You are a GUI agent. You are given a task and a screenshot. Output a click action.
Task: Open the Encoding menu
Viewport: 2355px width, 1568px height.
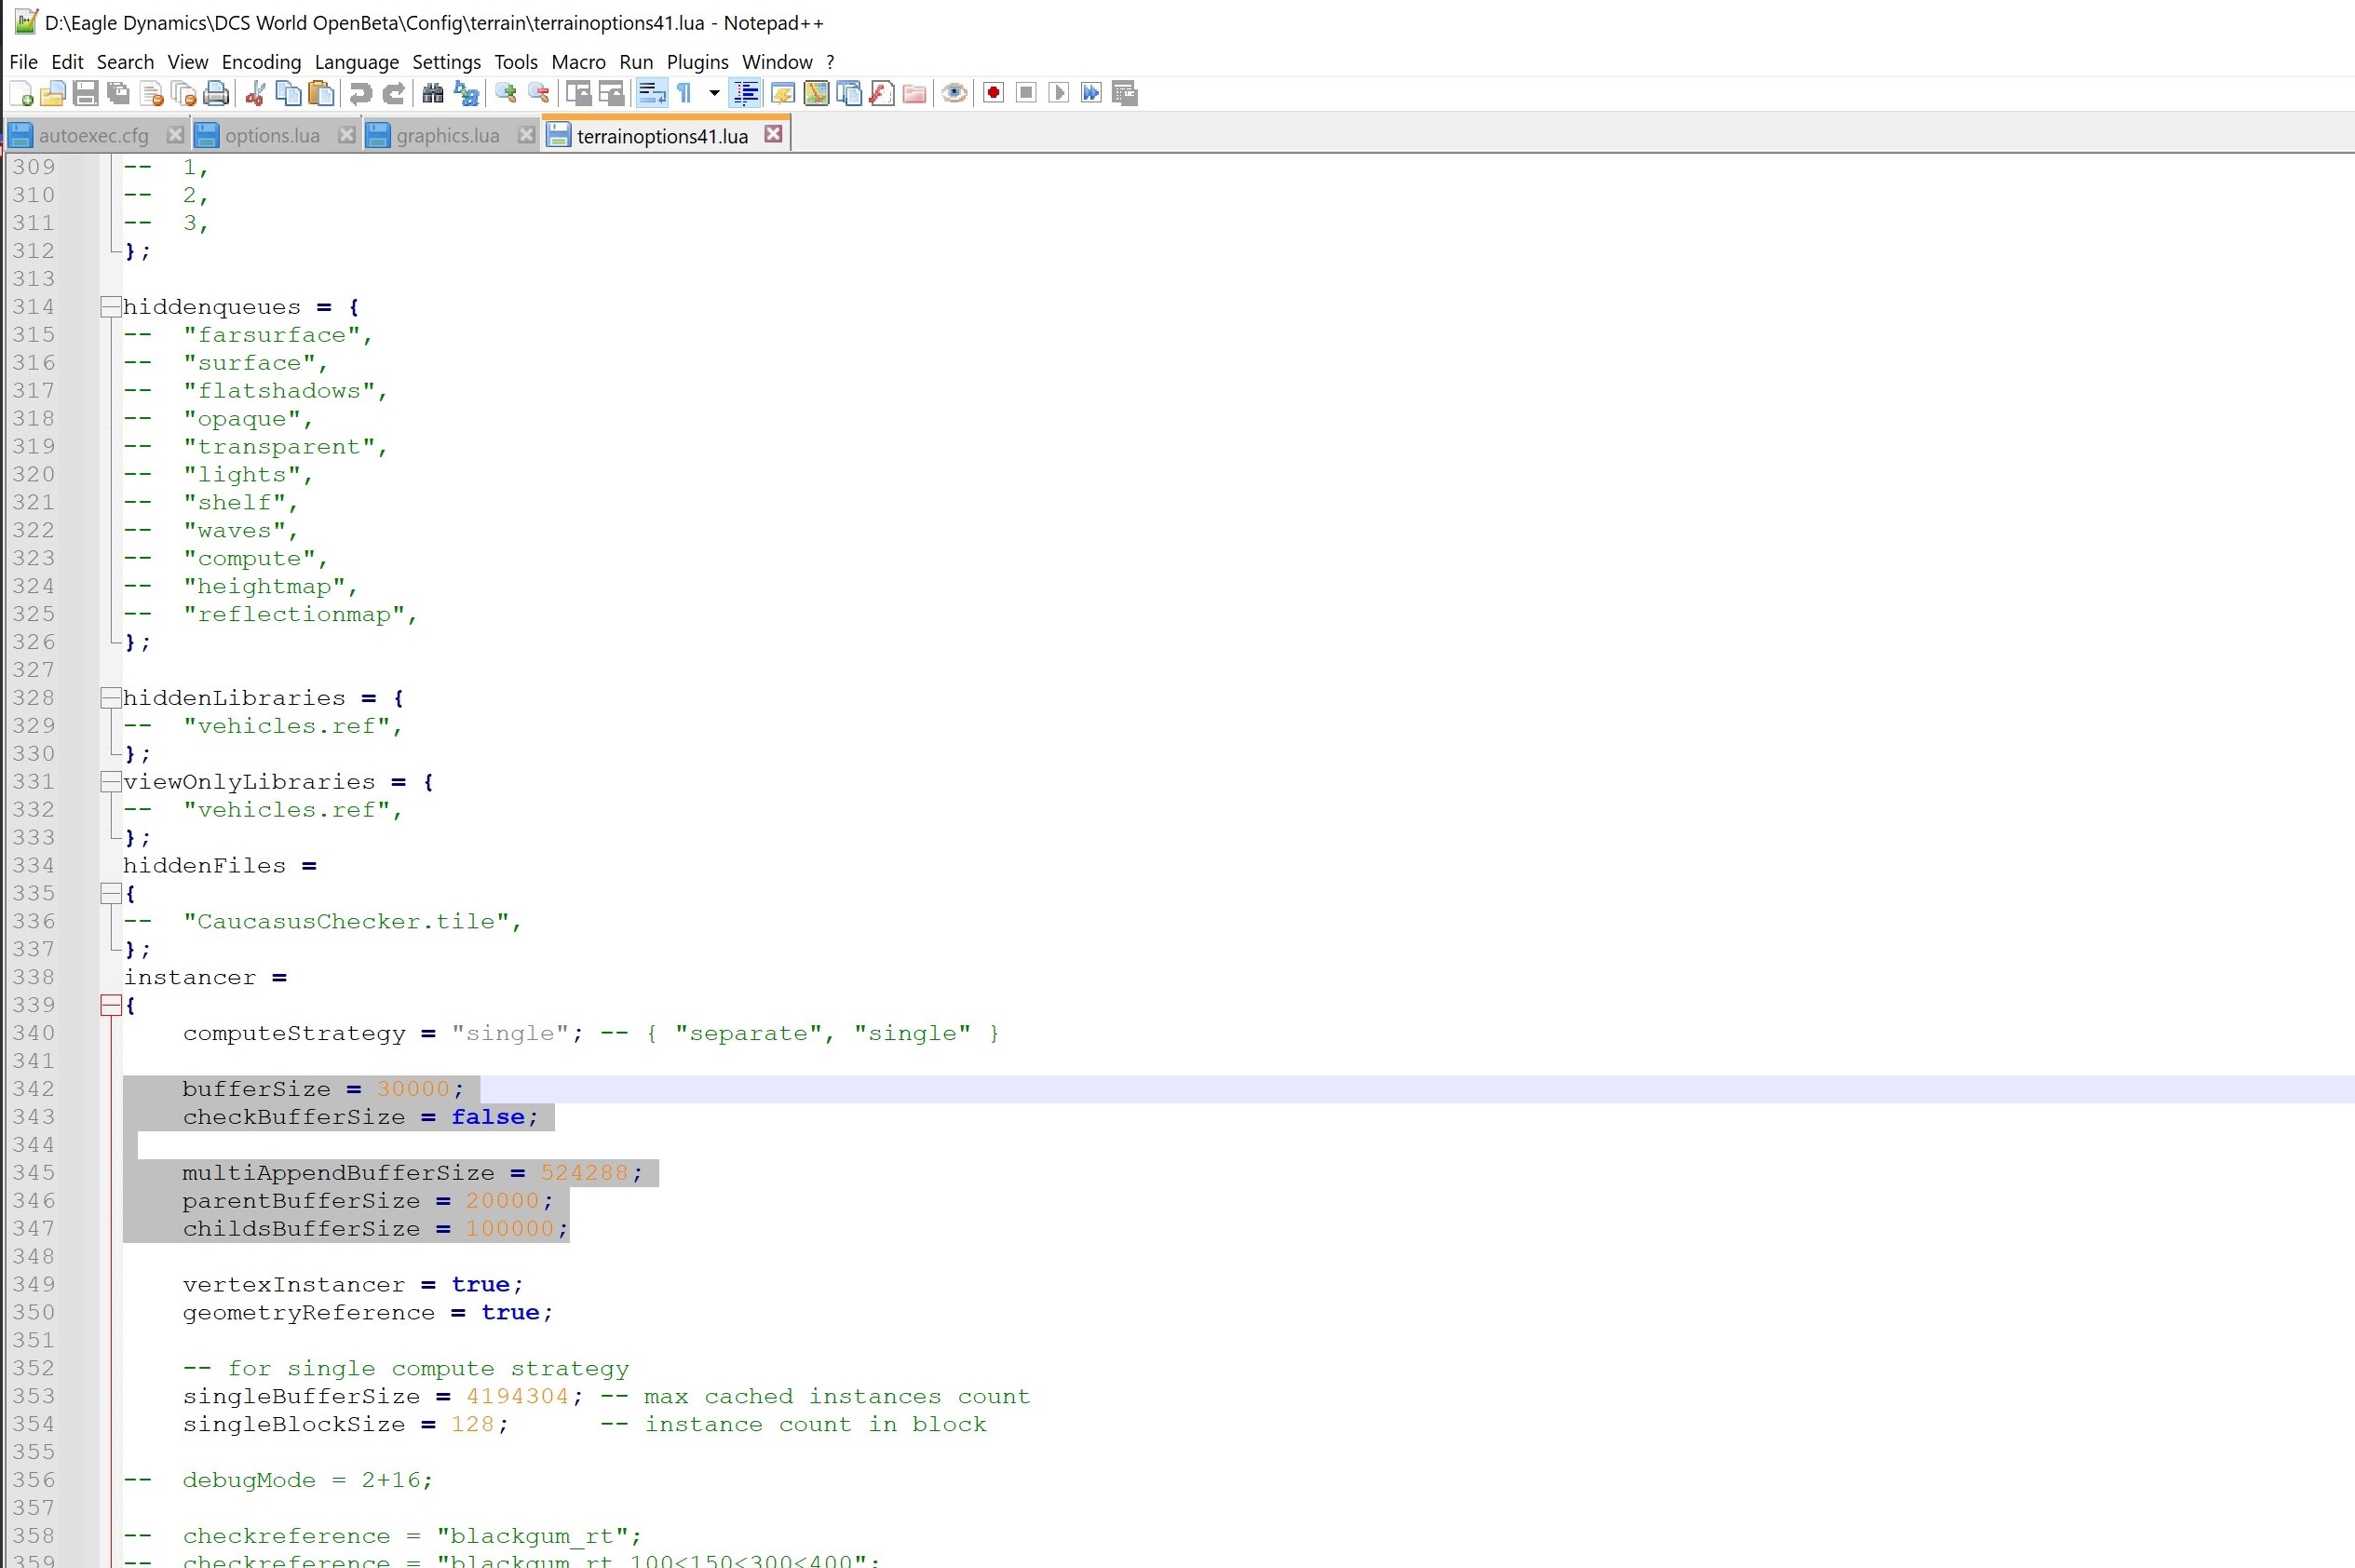261,62
